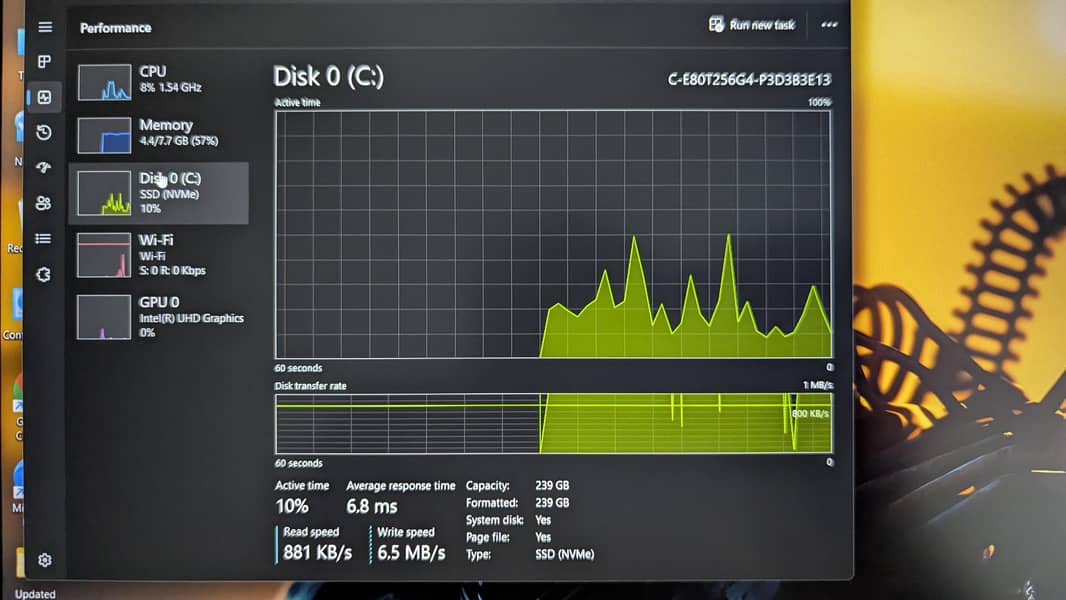Click the 6.5 MB/s write speed value

click(x=411, y=552)
